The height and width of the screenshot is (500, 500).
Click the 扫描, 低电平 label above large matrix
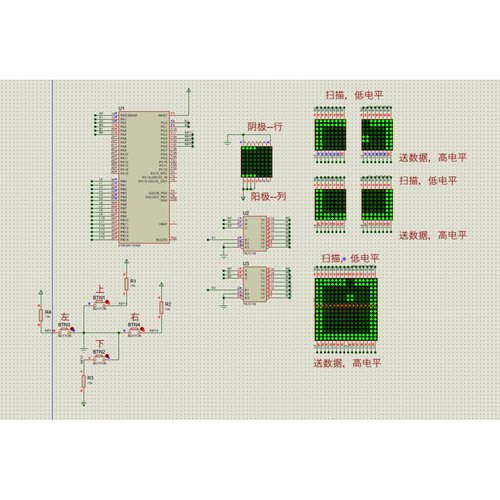click(x=350, y=258)
